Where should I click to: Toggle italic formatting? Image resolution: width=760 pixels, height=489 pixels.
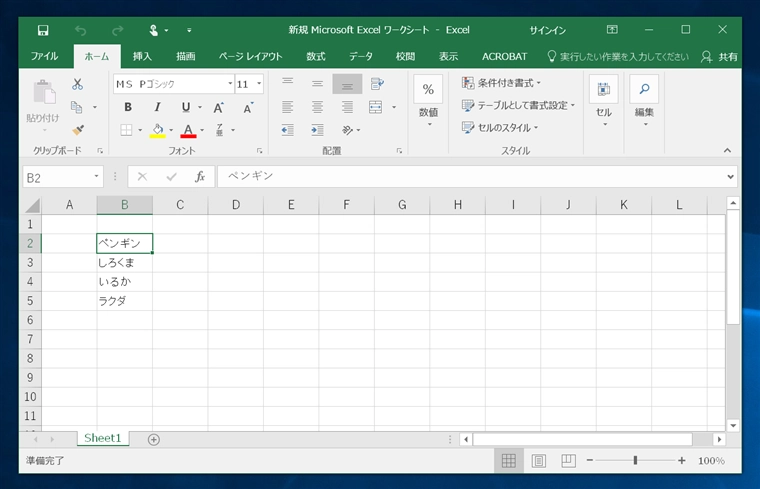(x=157, y=107)
